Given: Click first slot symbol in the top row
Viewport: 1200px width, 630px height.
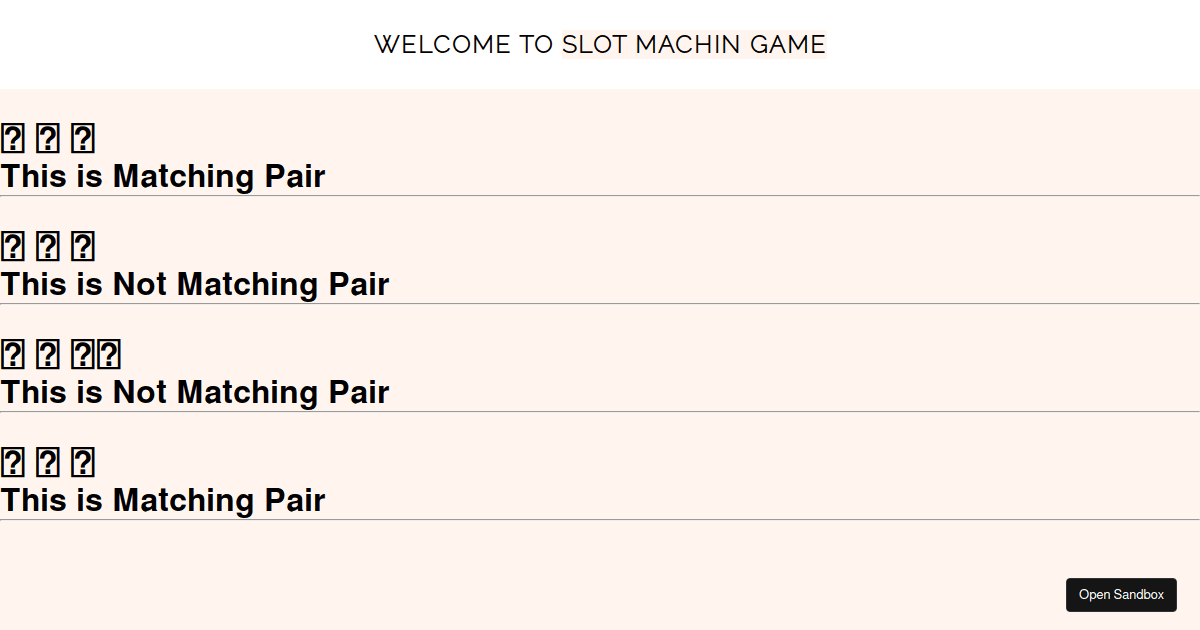Looking at the screenshot, I should [x=12, y=138].
